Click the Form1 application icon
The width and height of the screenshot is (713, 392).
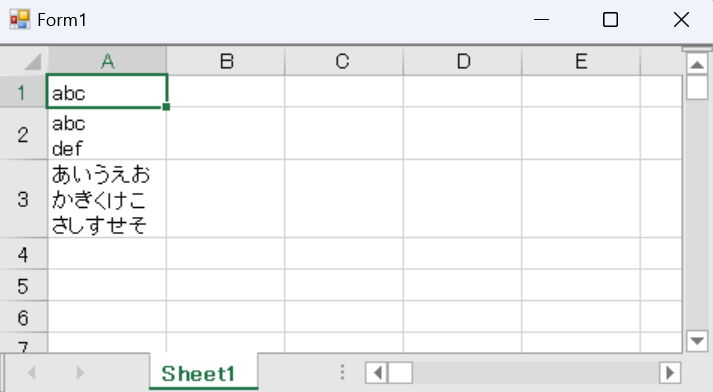pos(20,20)
